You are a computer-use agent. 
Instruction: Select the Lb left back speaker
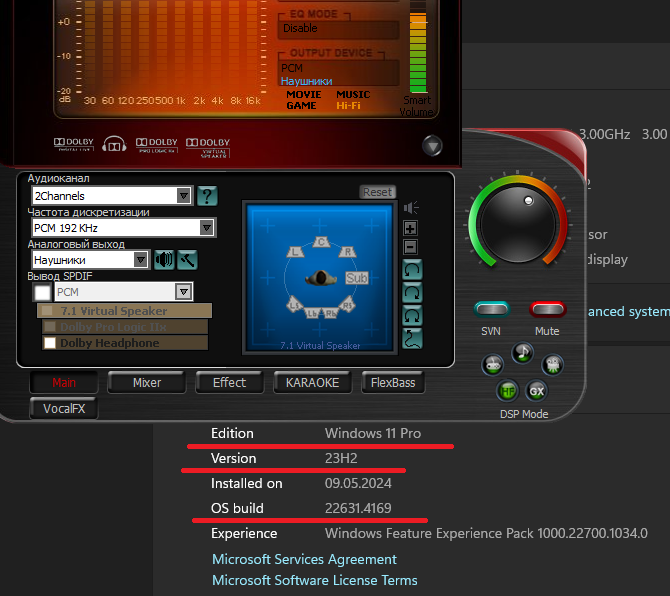311,314
